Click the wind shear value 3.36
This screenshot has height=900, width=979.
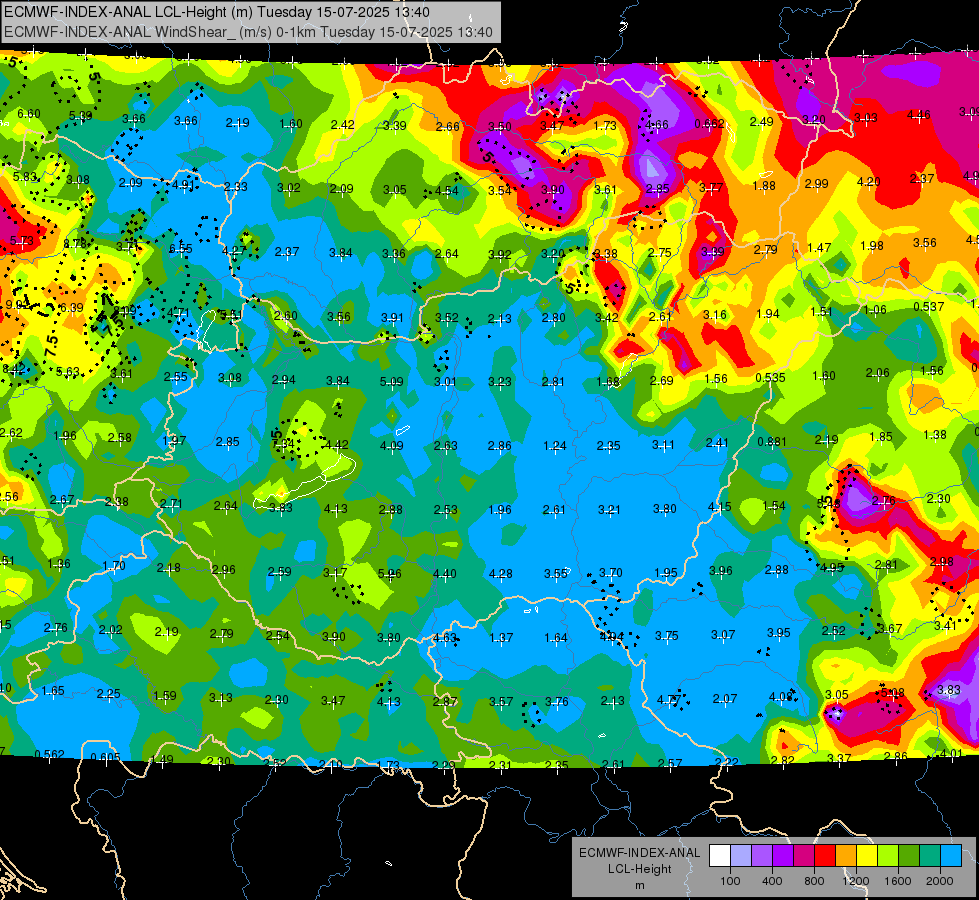[394, 253]
